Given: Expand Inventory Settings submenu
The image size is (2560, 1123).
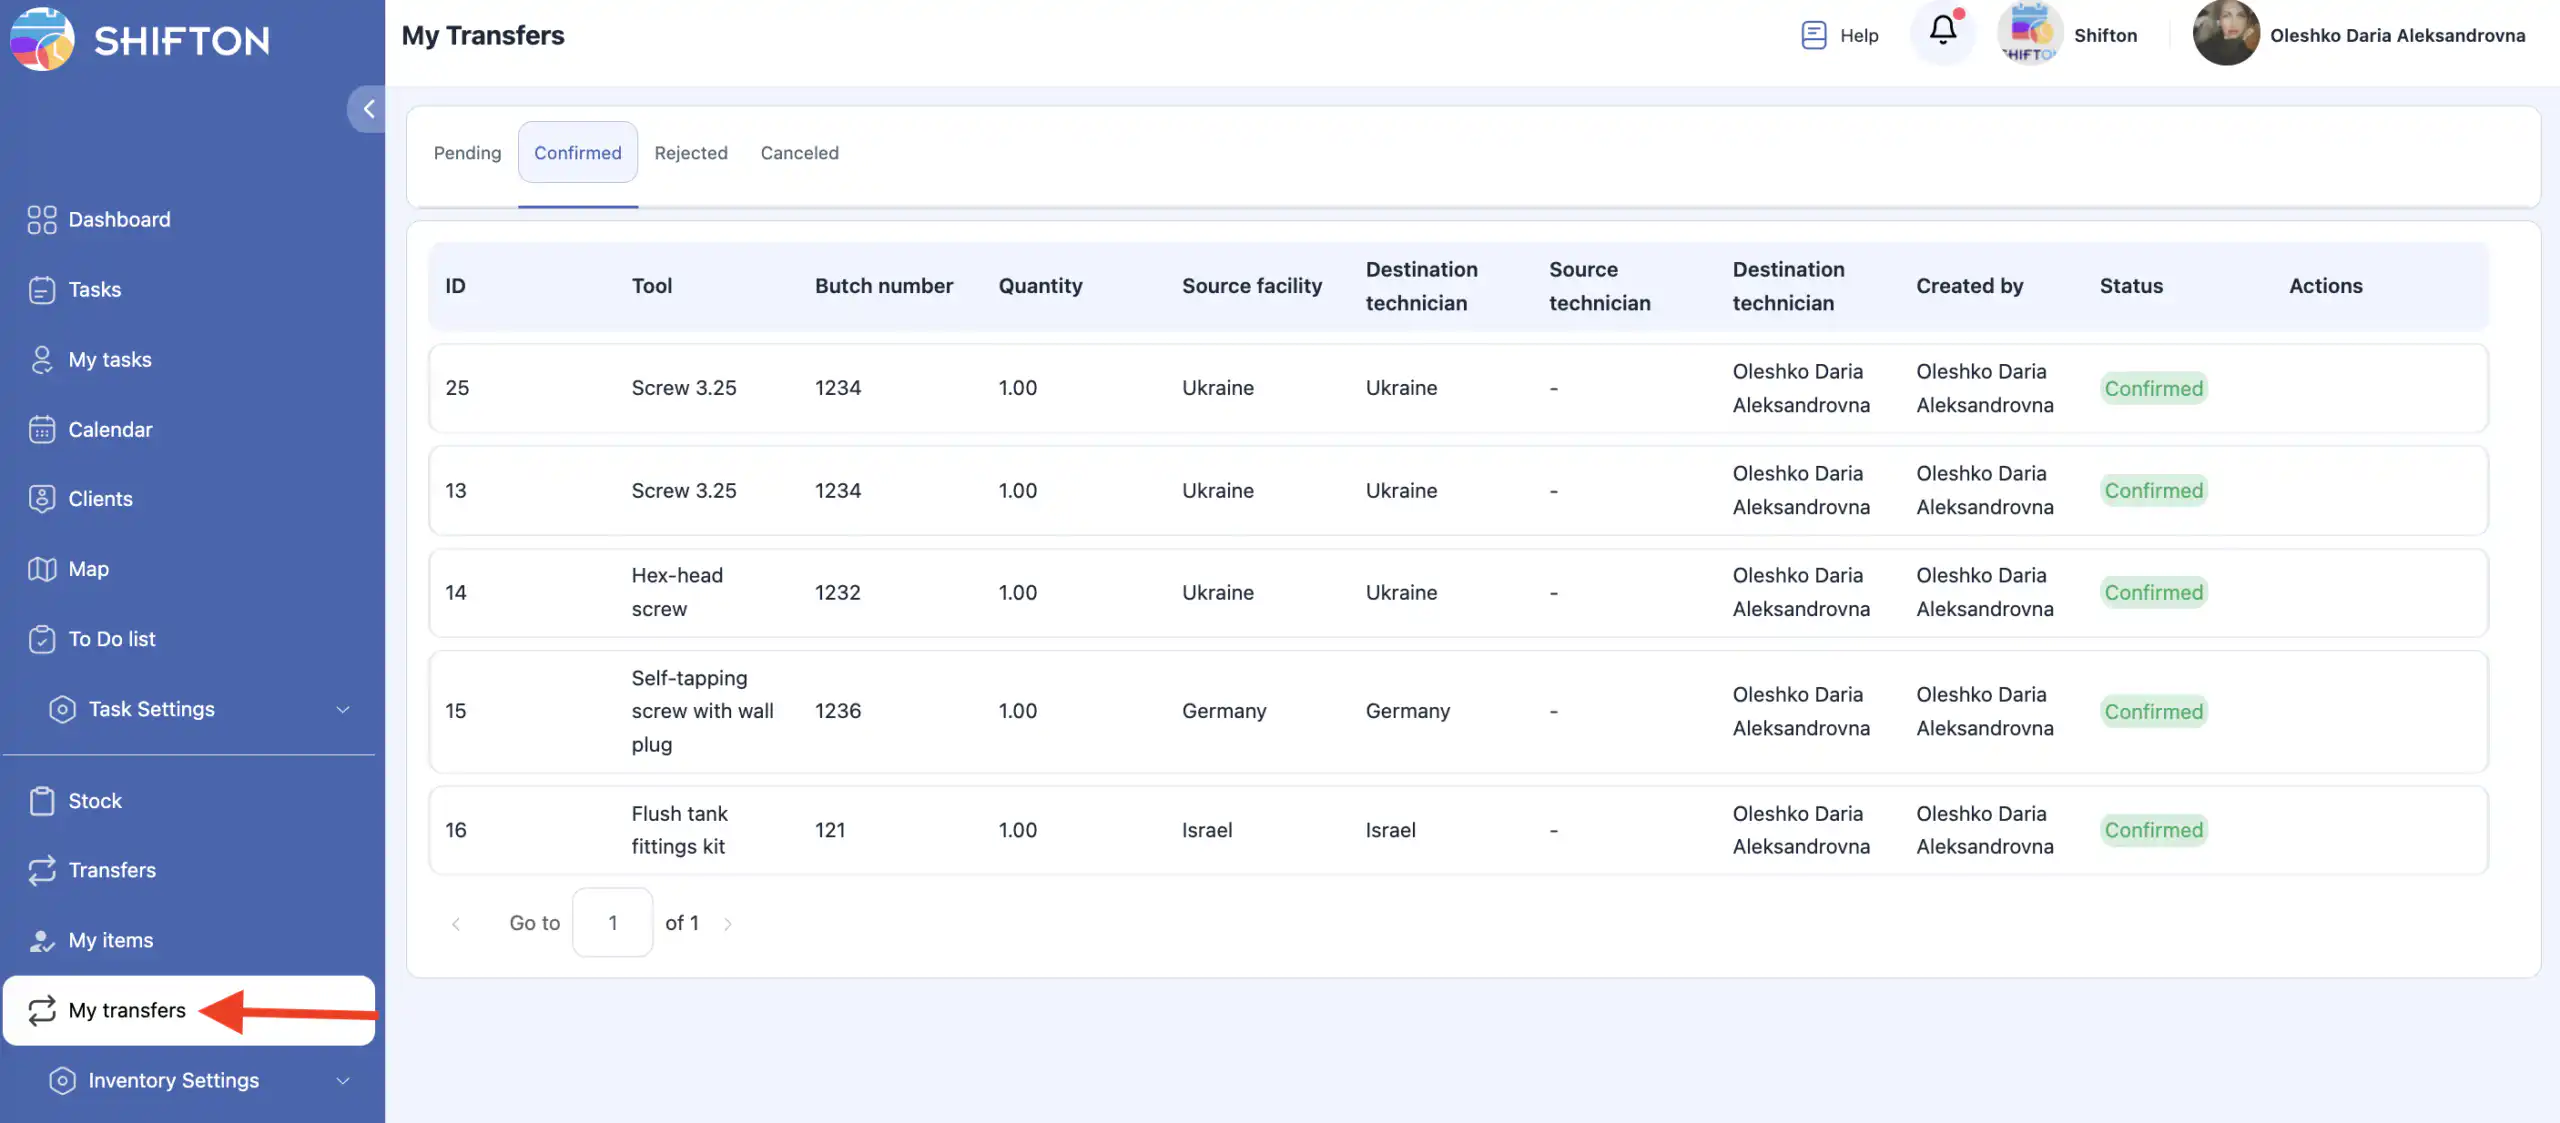Looking at the screenshot, I should tap(342, 1080).
